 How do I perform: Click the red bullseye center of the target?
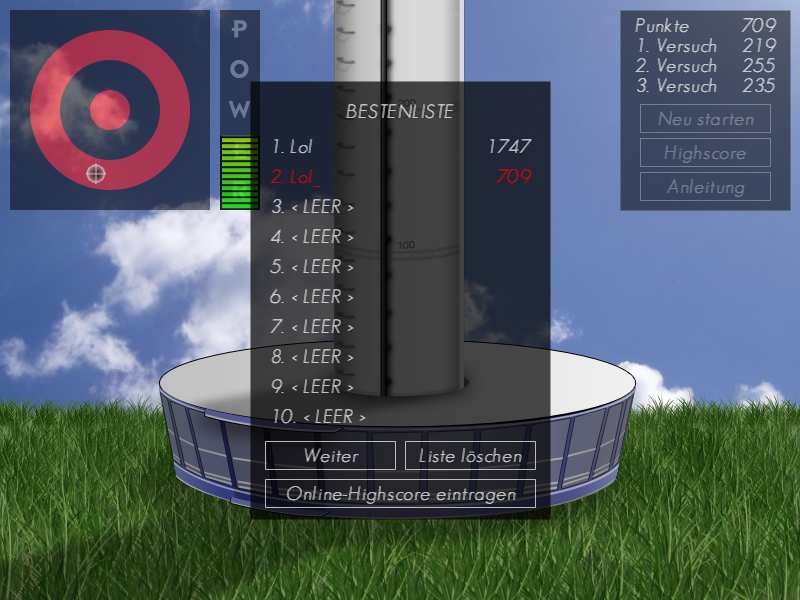[x=110, y=110]
